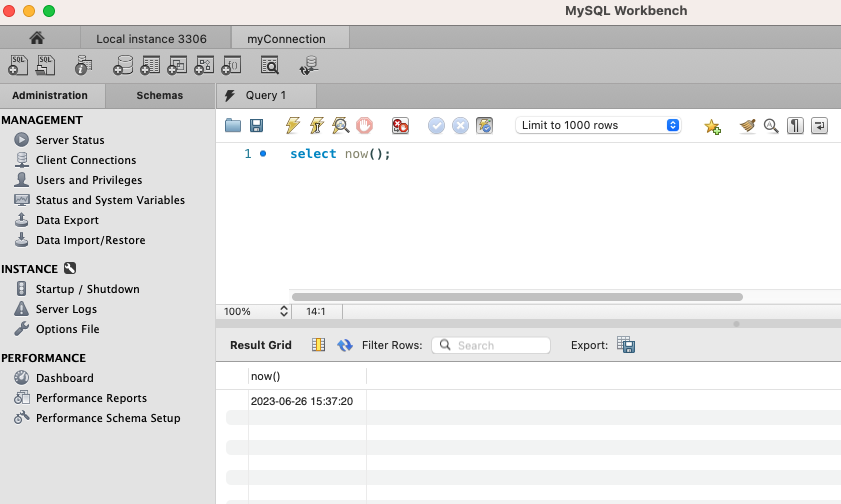Create new table icon
The image size is (841, 504).
click(150, 65)
